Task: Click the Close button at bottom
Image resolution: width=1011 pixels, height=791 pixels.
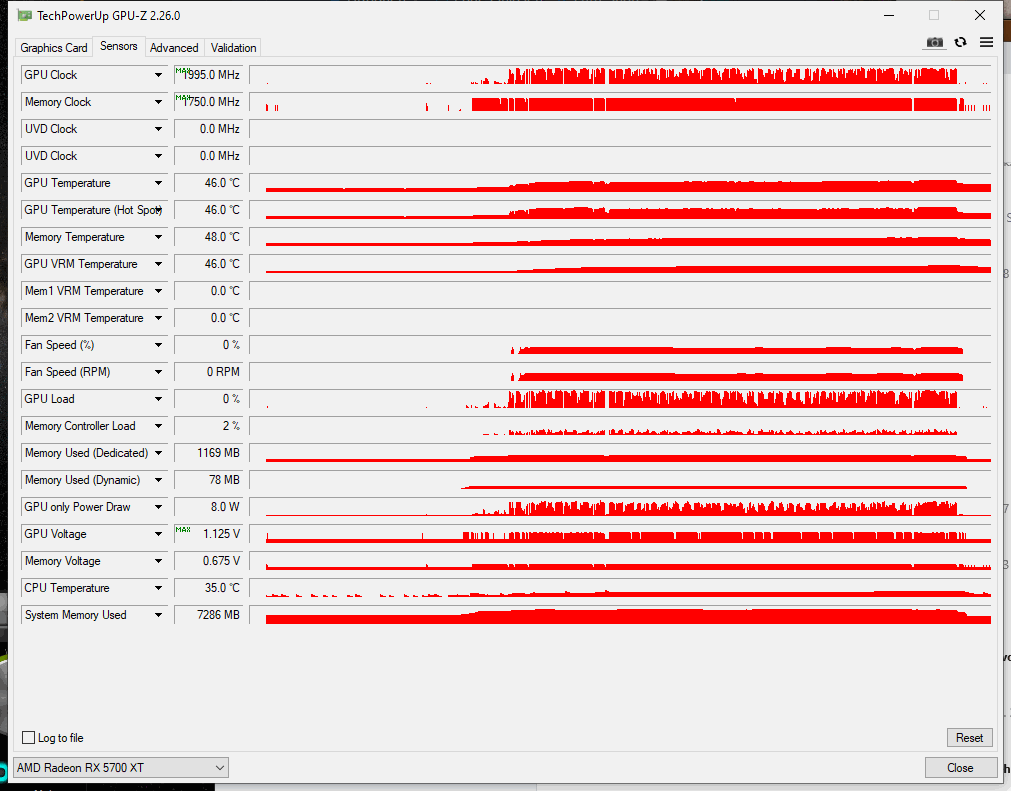Action: coord(960,768)
